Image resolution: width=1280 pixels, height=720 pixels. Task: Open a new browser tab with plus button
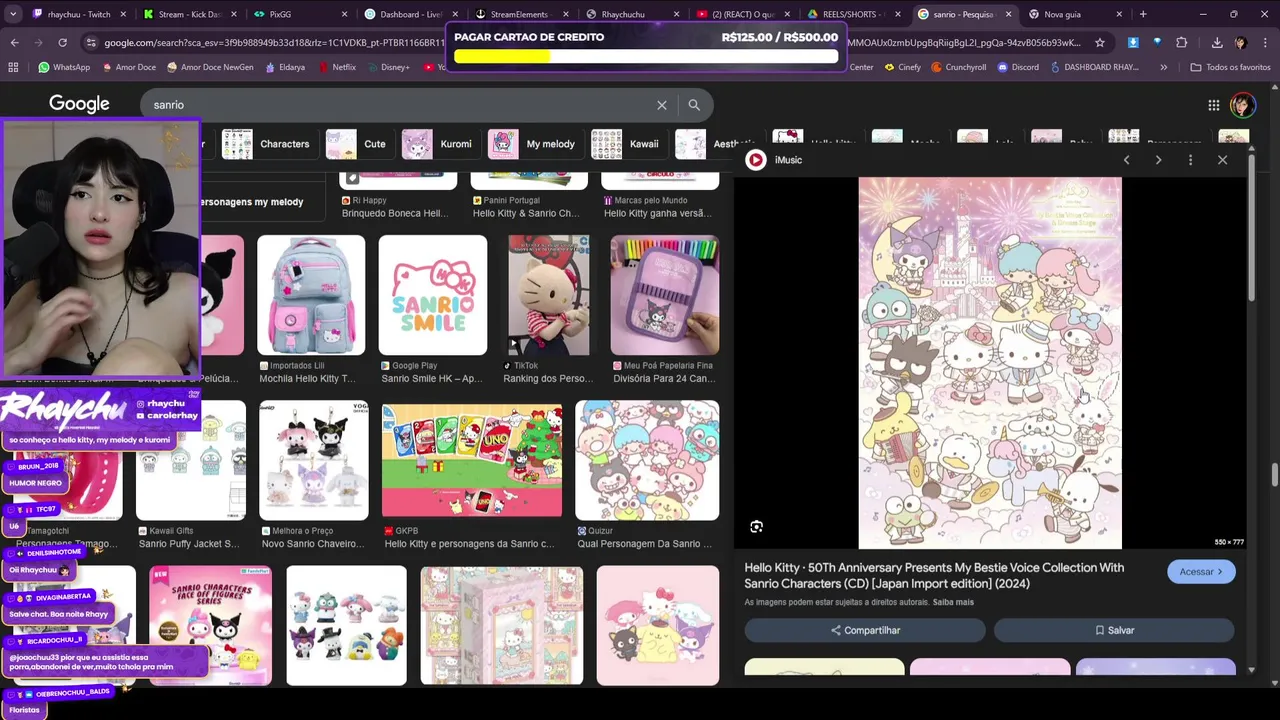click(x=1143, y=14)
